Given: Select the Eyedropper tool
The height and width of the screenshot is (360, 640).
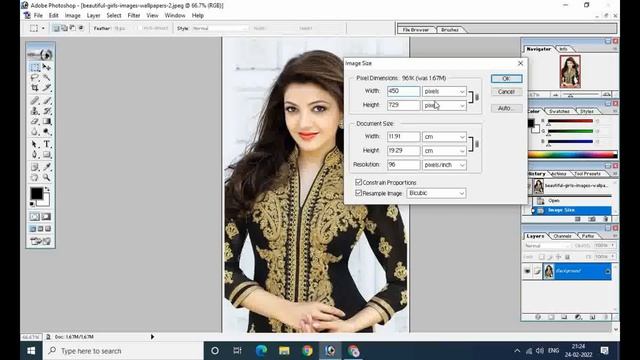Looking at the screenshot, I should coord(47,167).
